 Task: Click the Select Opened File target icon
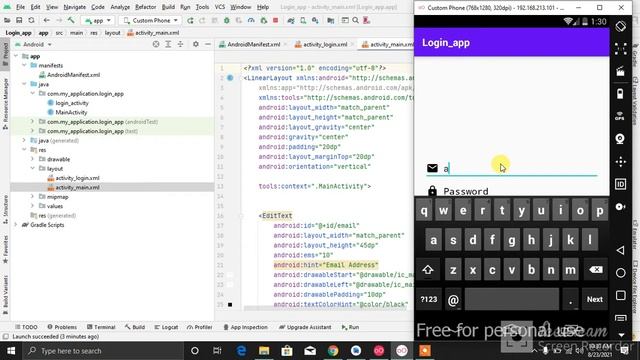click(156, 44)
